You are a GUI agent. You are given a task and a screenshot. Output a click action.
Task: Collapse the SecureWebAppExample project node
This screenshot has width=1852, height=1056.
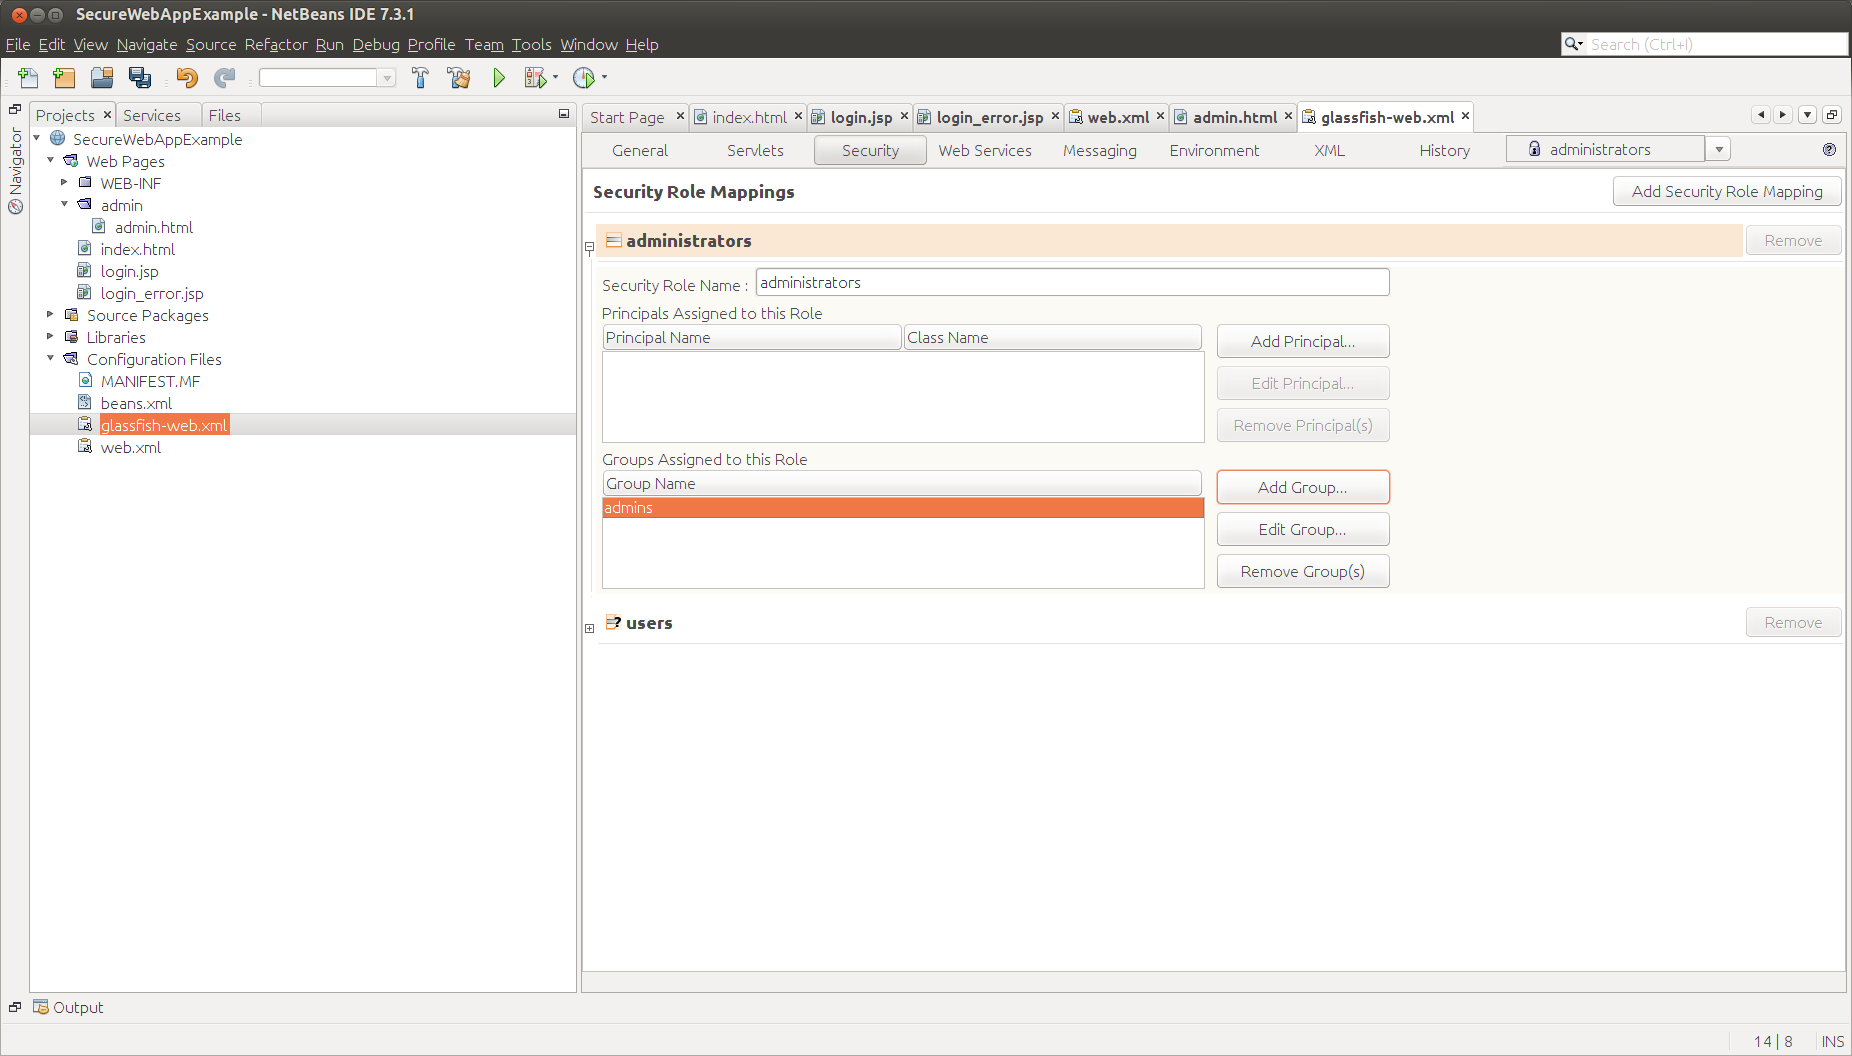point(37,138)
